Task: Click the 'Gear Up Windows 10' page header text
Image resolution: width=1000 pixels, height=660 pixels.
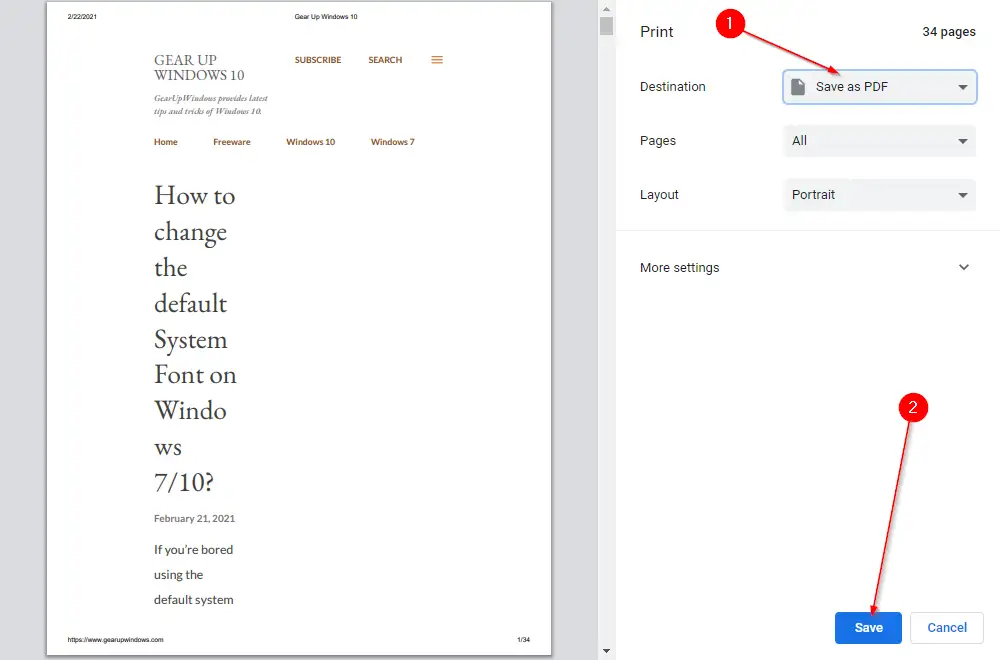Action: [326, 17]
